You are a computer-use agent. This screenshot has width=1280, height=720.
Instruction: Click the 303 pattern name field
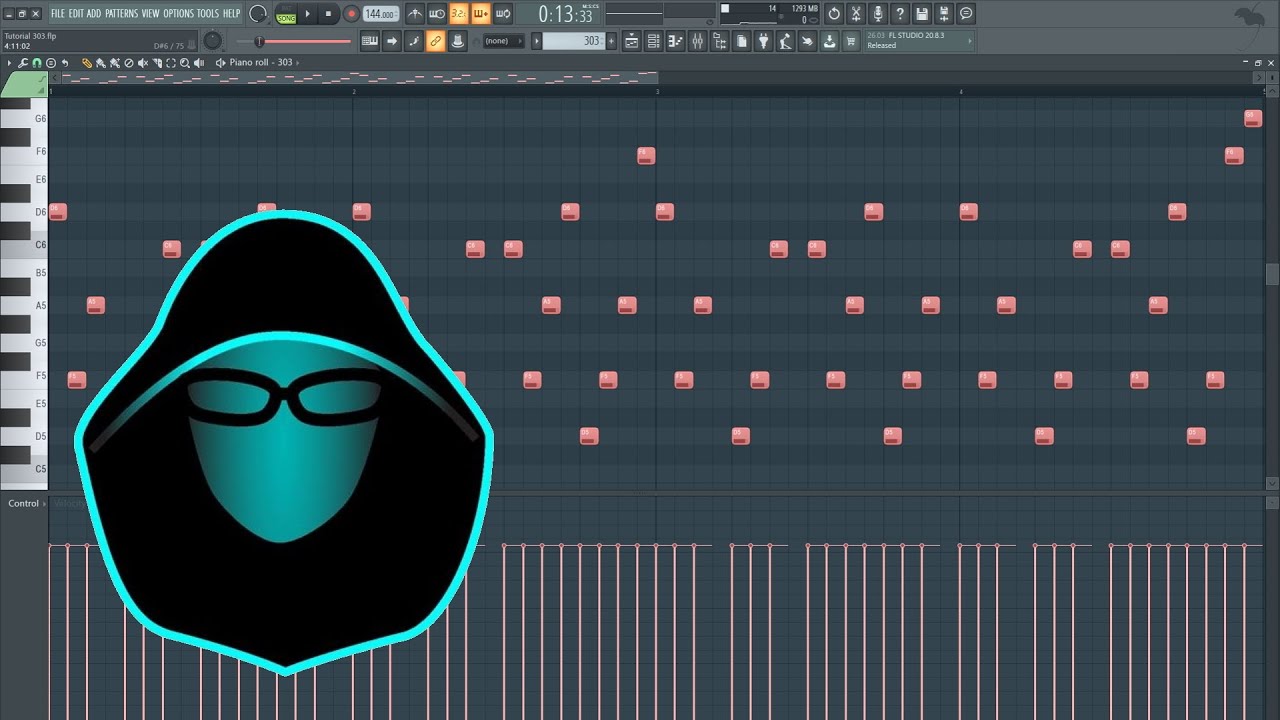click(574, 41)
